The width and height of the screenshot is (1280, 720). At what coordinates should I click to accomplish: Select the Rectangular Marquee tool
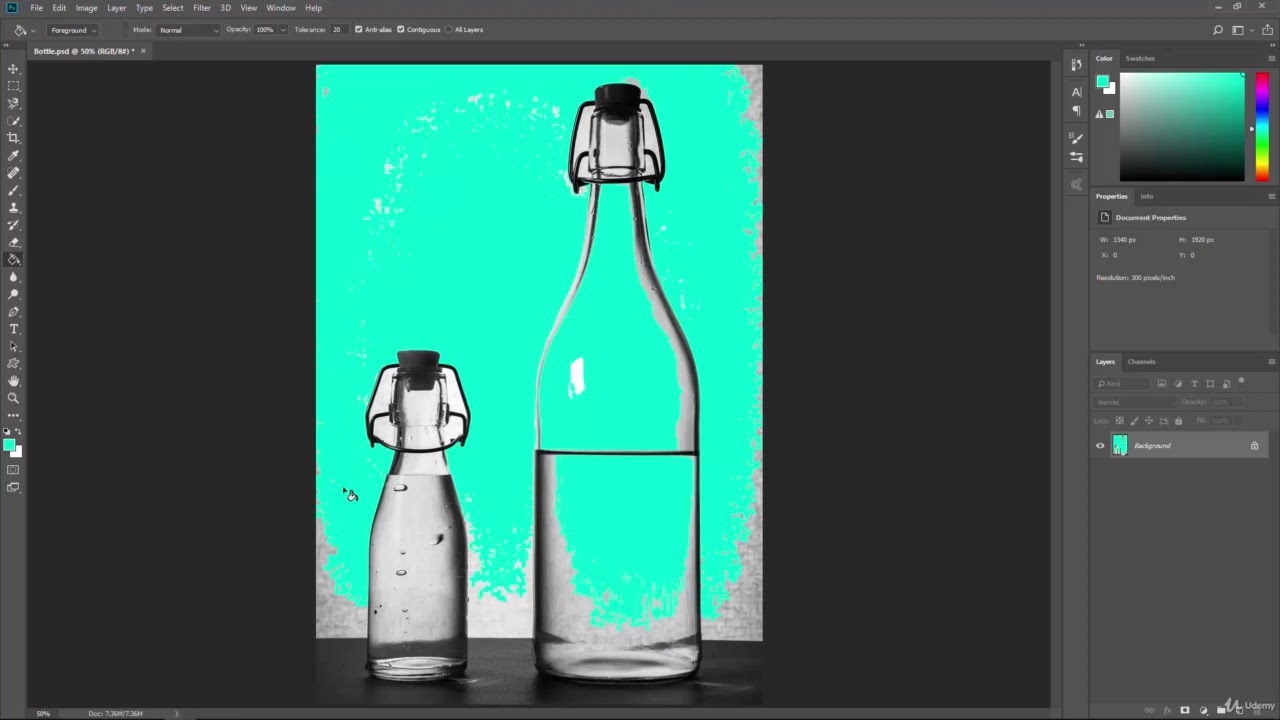tap(13, 86)
